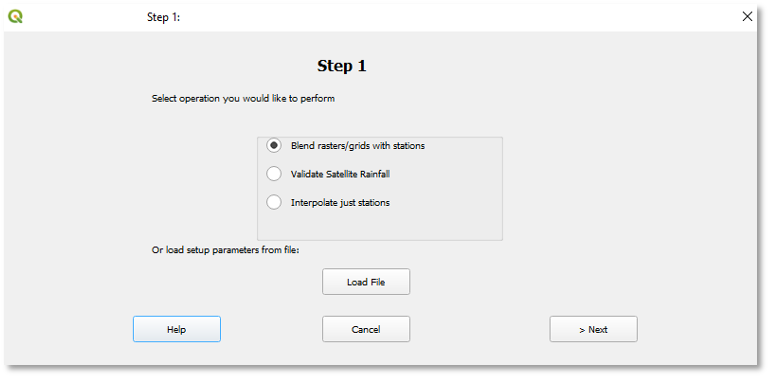Close the Step 1 dialog window
The width and height of the screenshot is (770, 378).
tap(747, 17)
